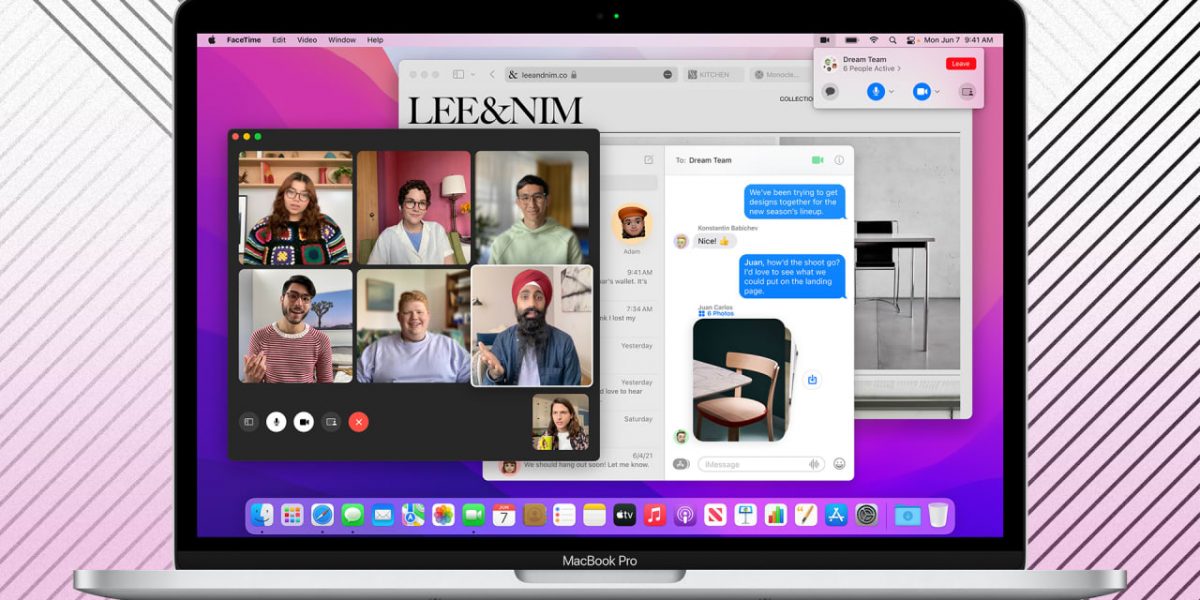Open Finder from the Dock
The height and width of the screenshot is (600, 1200).
pyautogui.click(x=262, y=515)
